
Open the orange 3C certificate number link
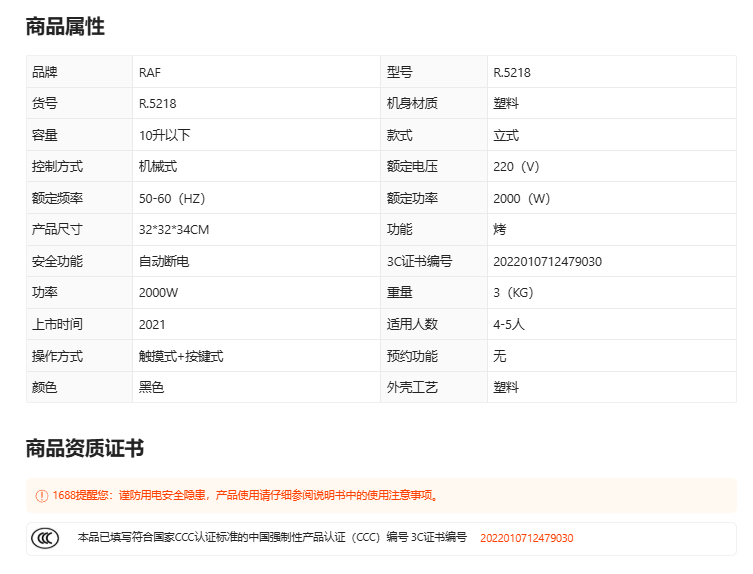(x=526, y=538)
